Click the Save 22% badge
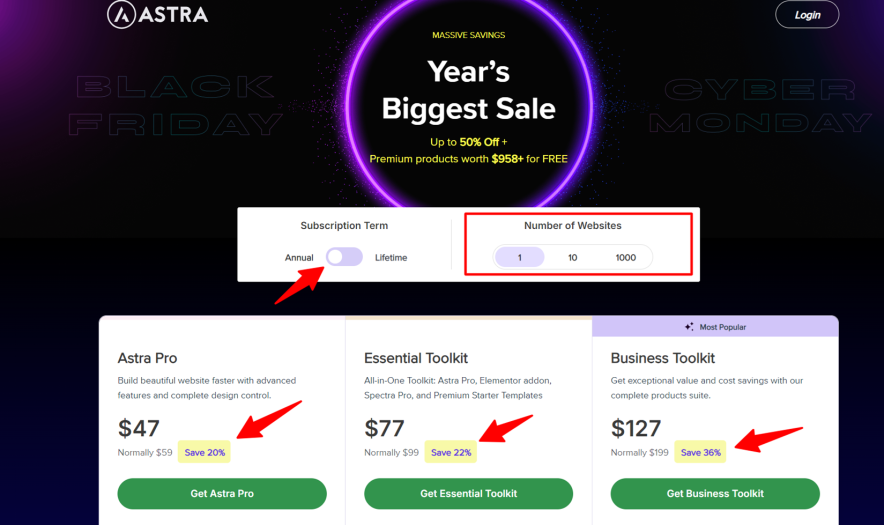This screenshot has width=884, height=525. click(451, 452)
